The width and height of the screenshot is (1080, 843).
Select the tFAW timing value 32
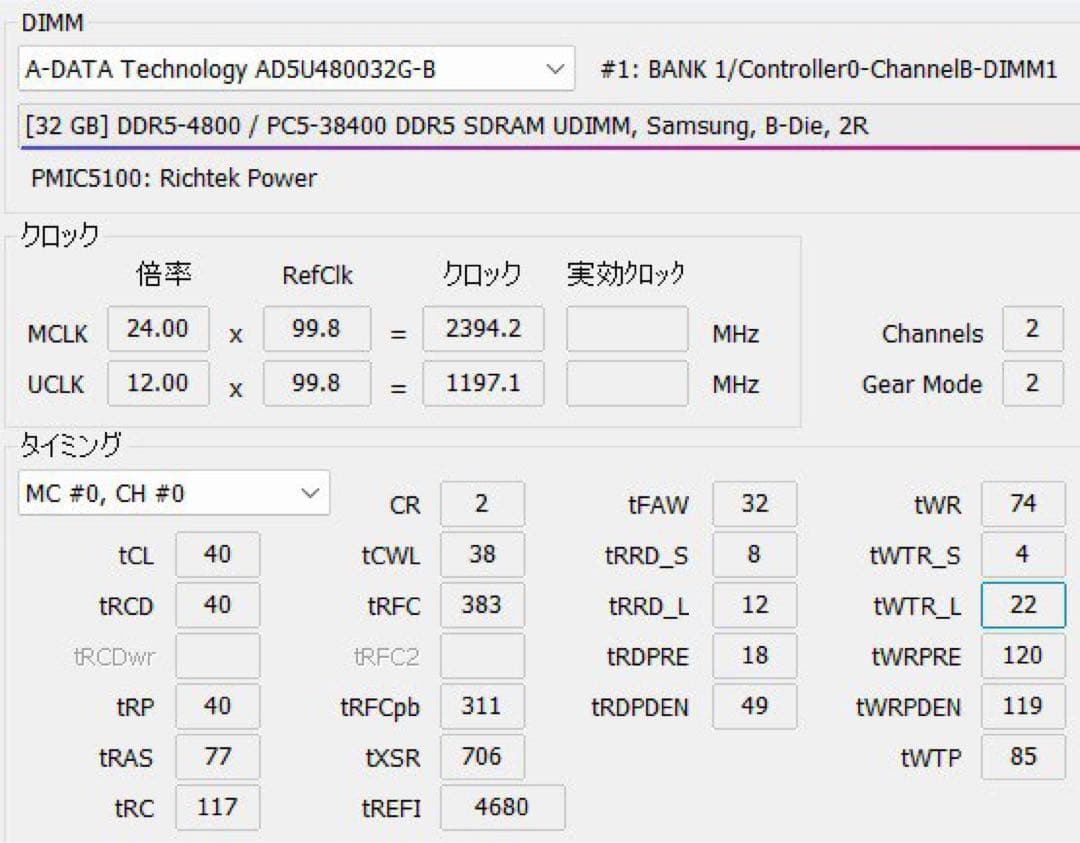tap(755, 504)
